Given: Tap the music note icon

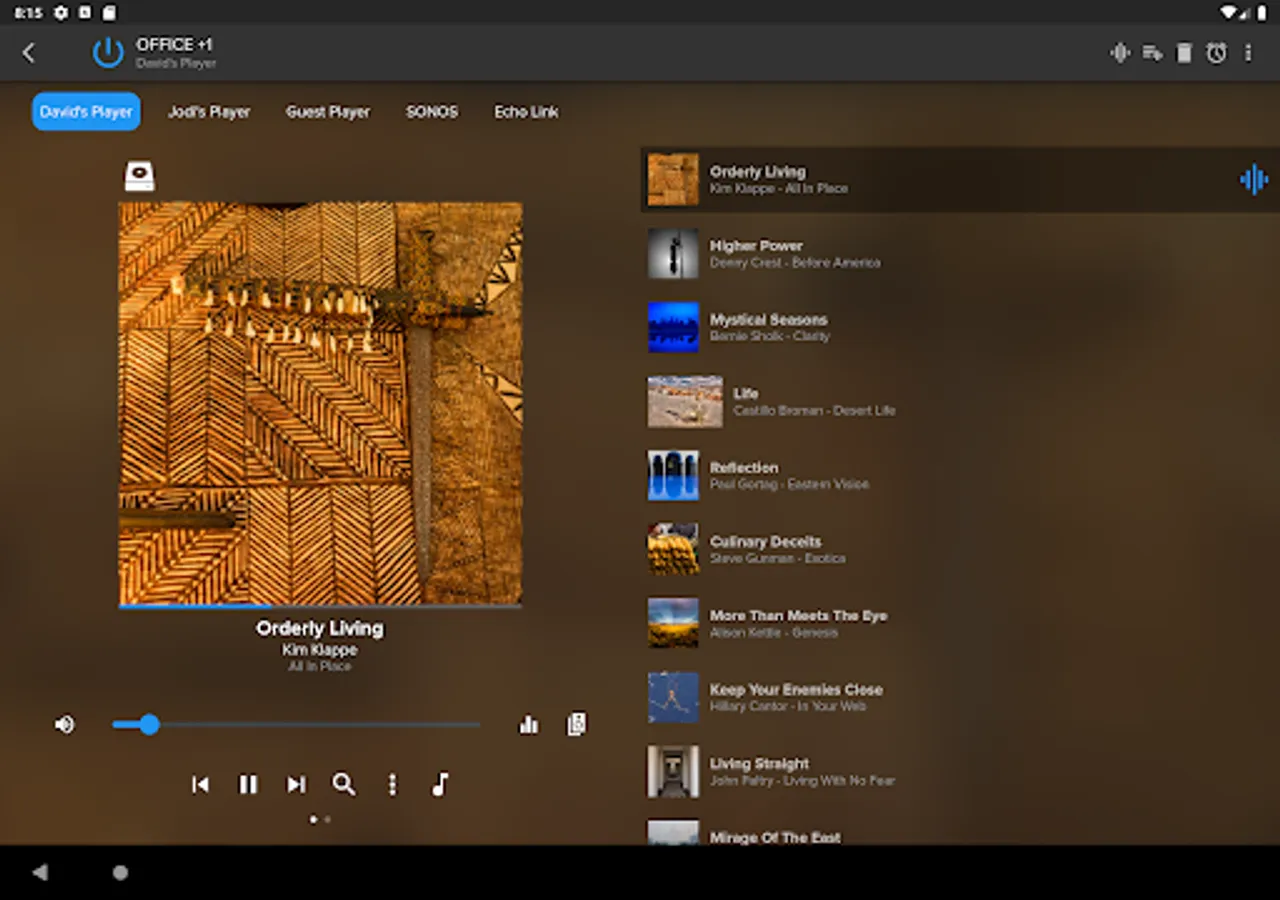Looking at the screenshot, I should tap(440, 785).
